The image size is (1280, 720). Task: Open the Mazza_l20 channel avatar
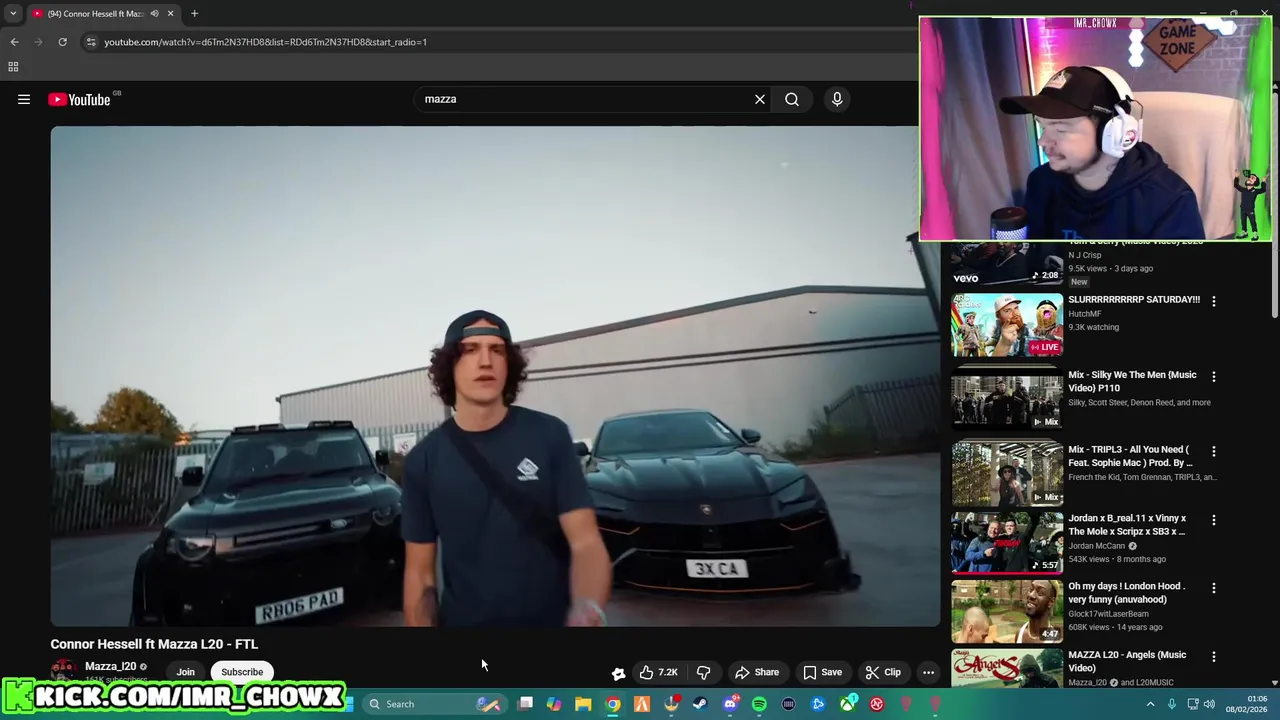click(63, 672)
